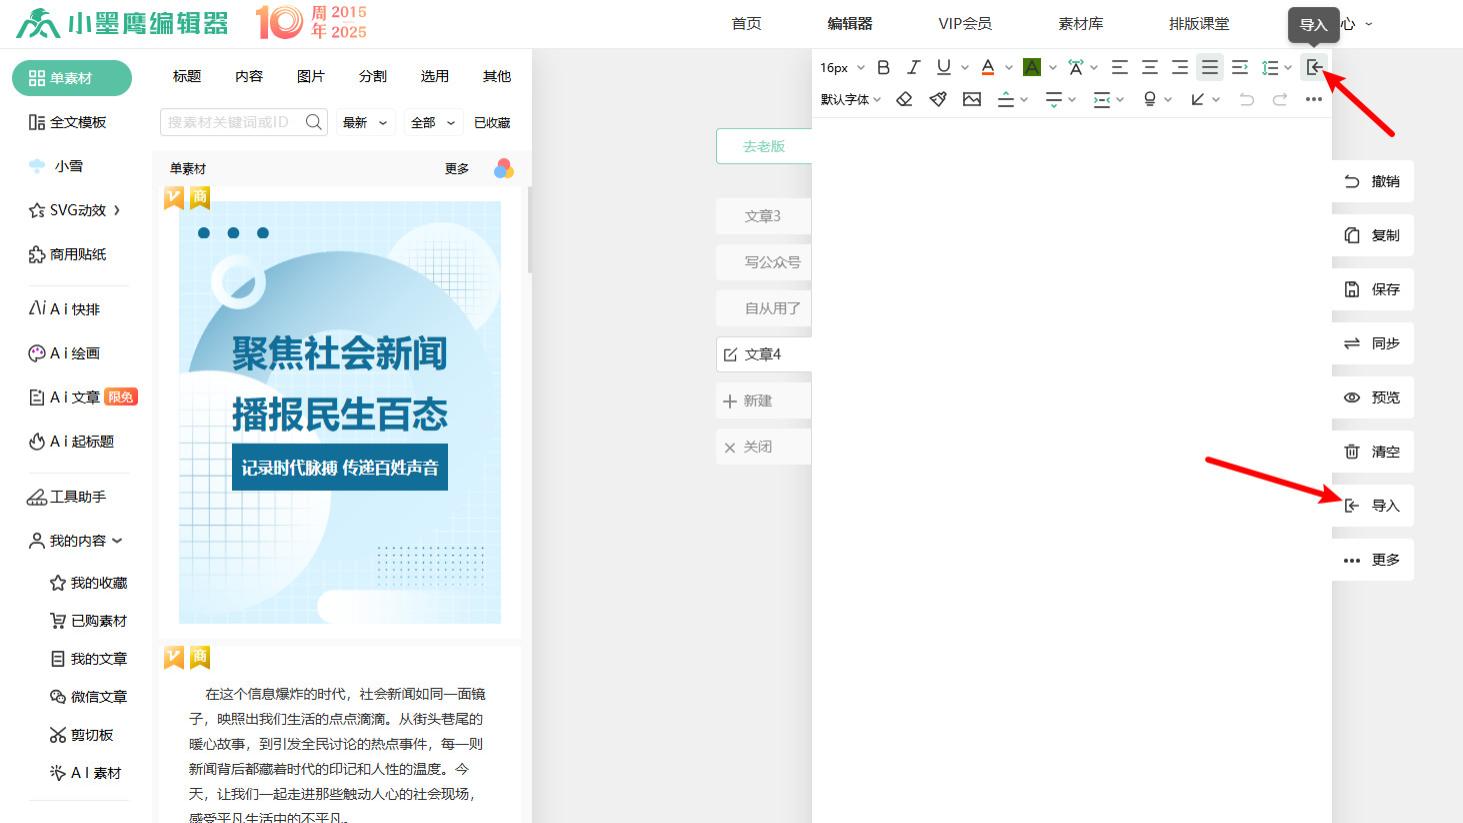Click the 预览 preview button

coord(1373,397)
